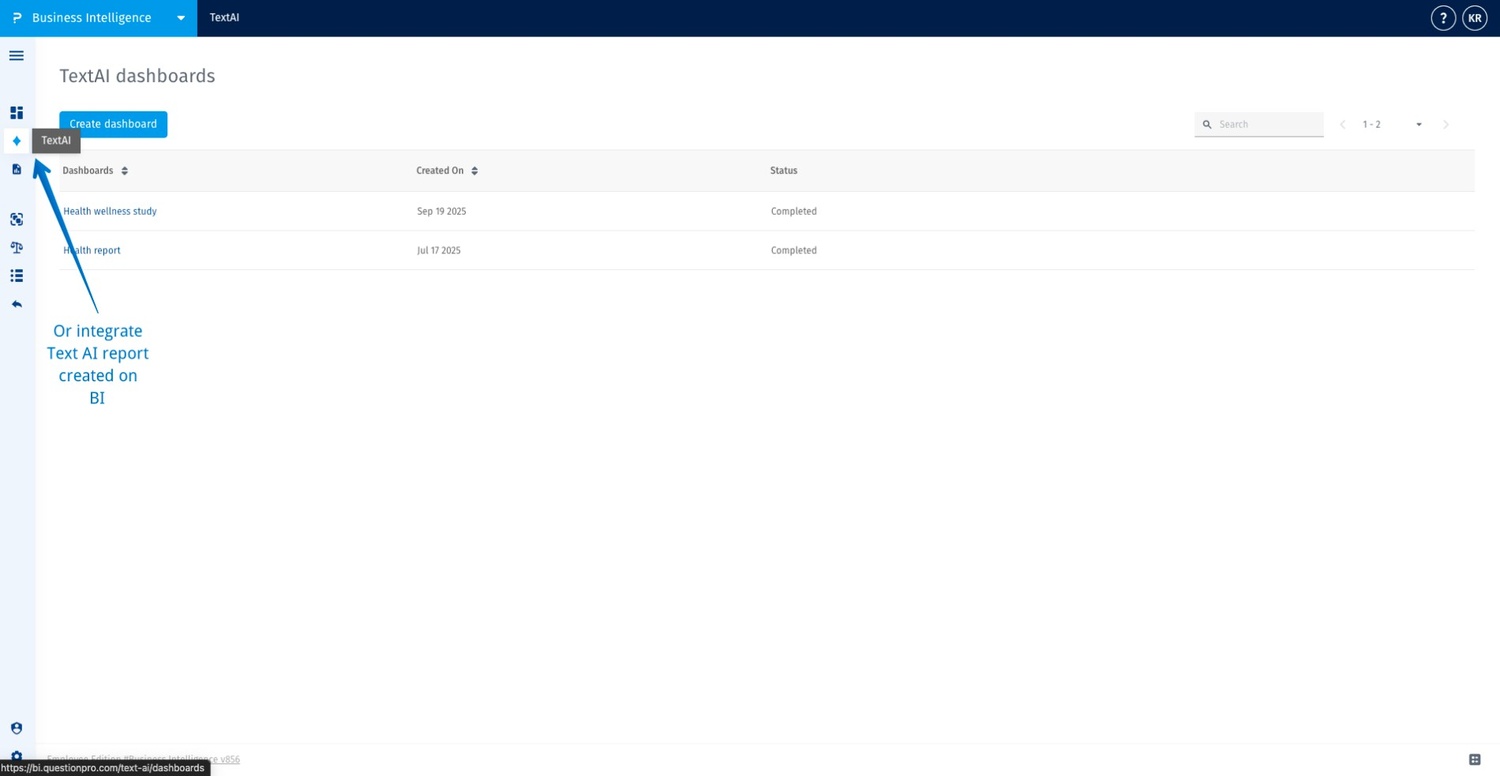Open the Health wellness study dashboard
1500x776 pixels.
tap(110, 211)
